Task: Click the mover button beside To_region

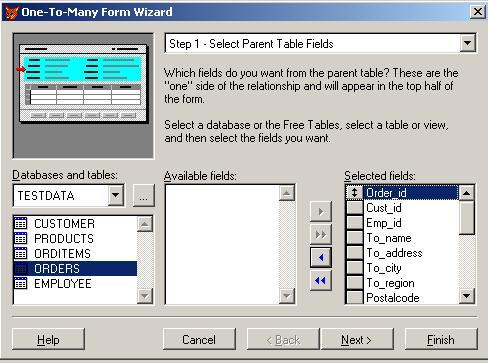Action: point(355,283)
